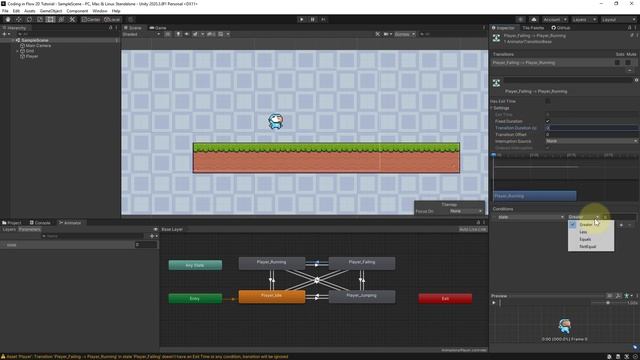Open the Component menu

point(77,11)
